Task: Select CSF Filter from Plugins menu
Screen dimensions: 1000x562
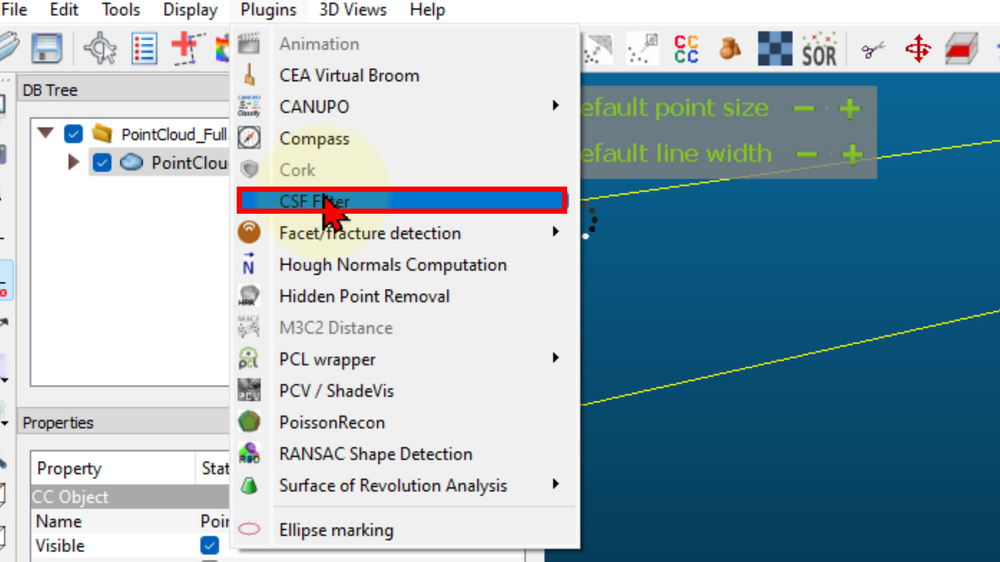Action: point(402,201)
